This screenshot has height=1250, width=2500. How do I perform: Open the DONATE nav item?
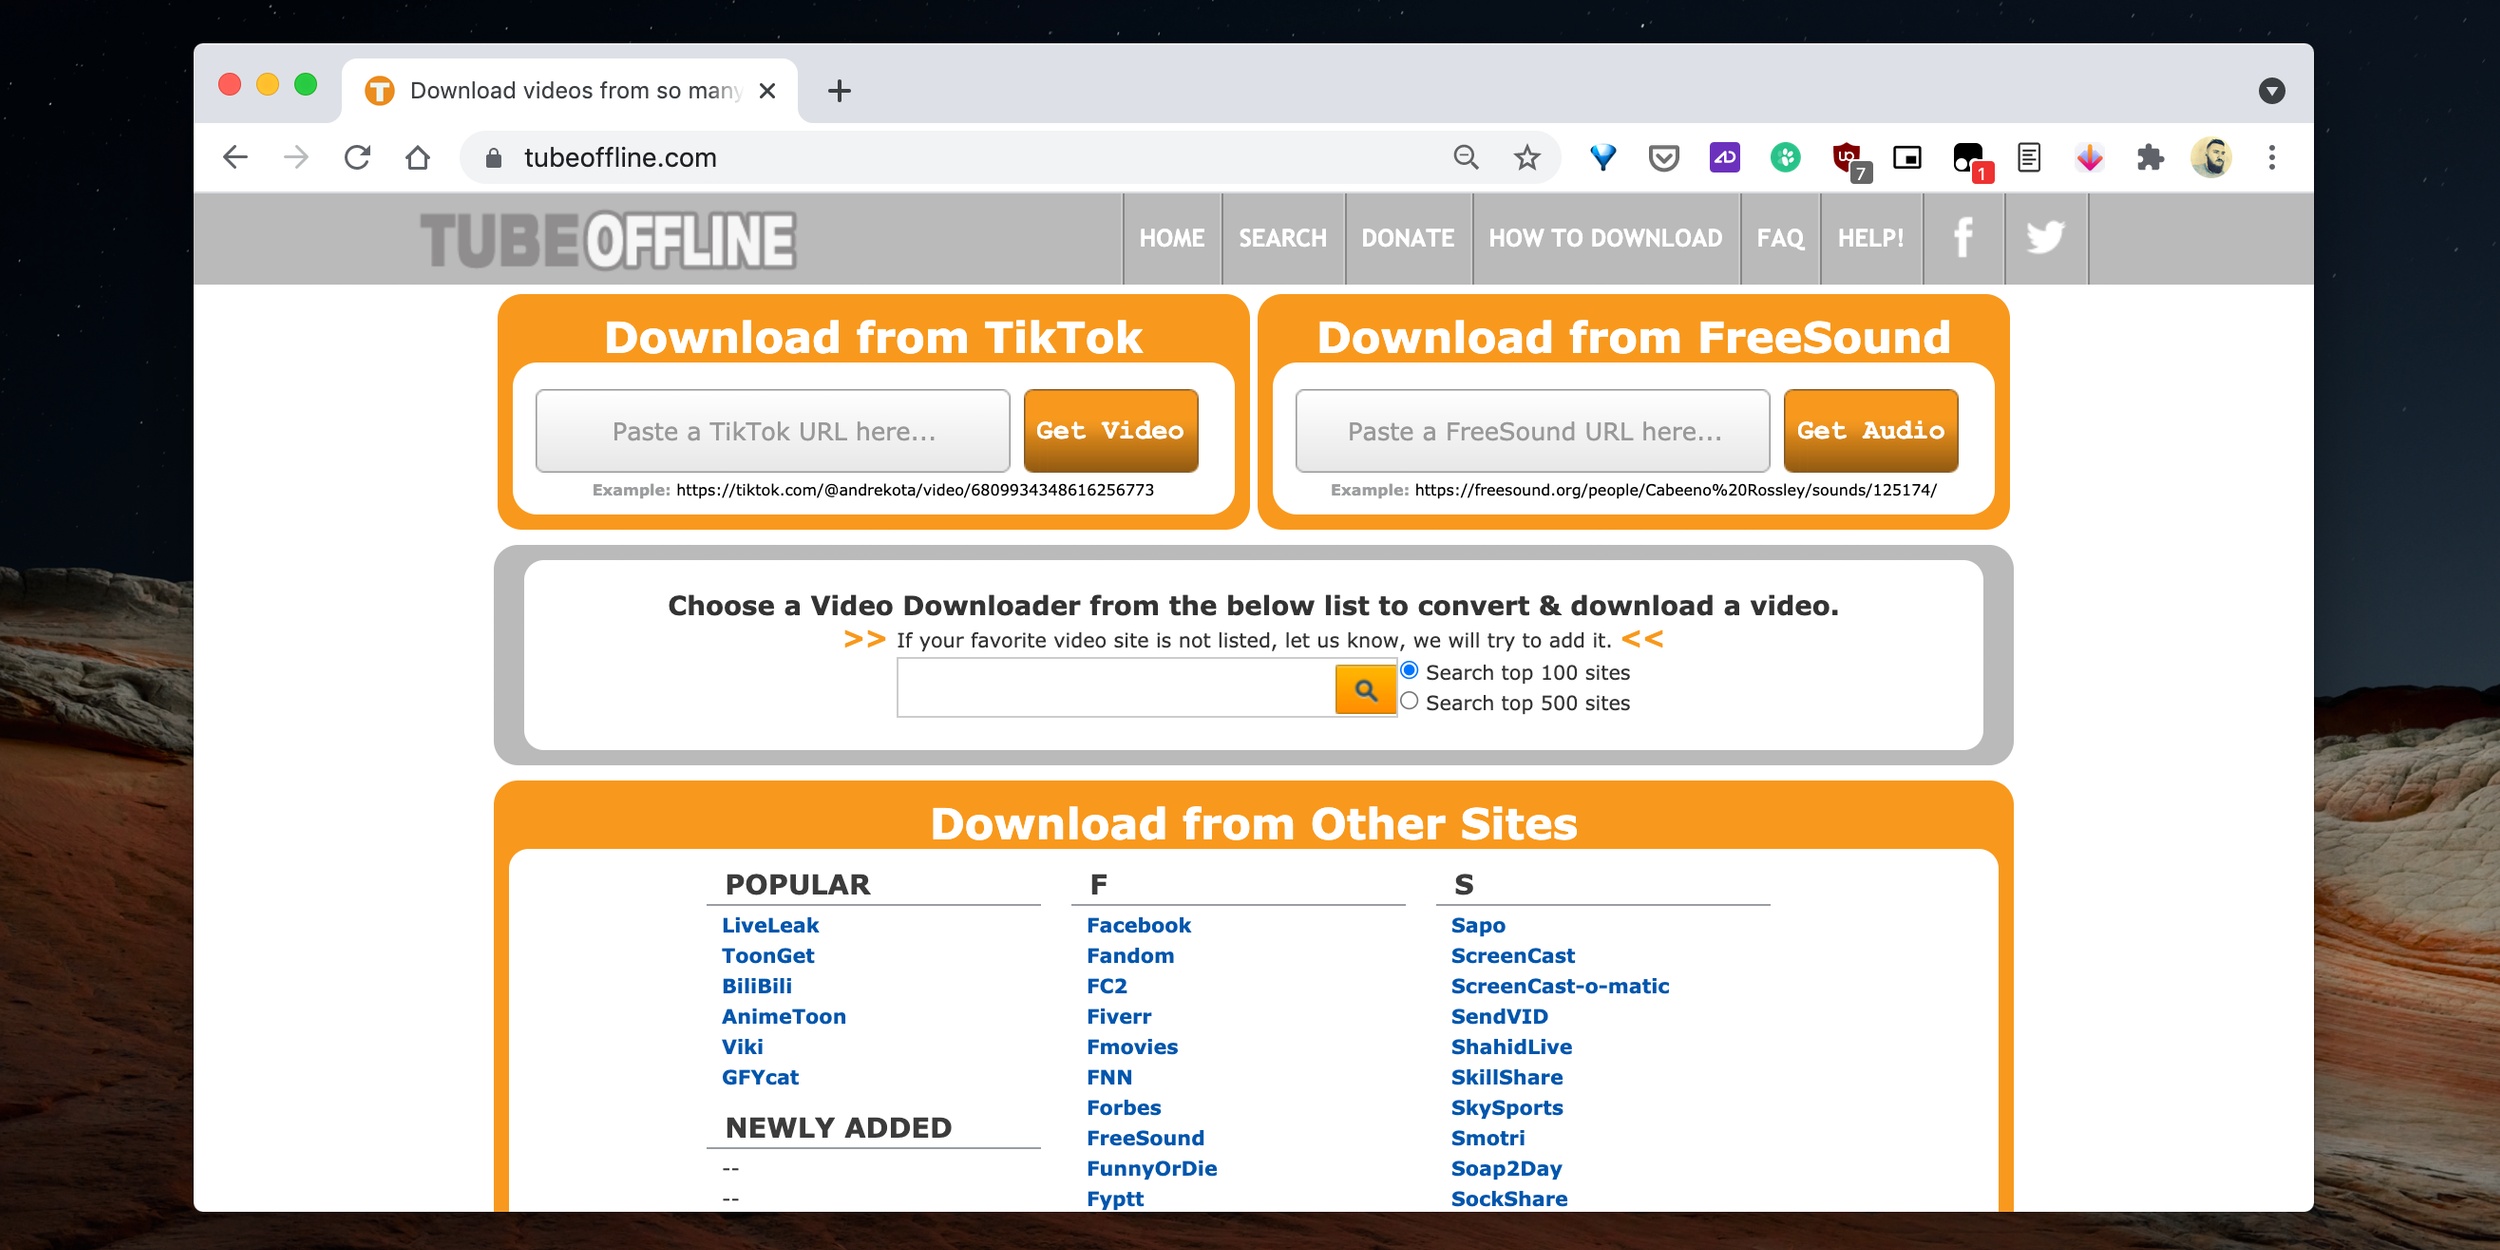tap(1408, 238)
